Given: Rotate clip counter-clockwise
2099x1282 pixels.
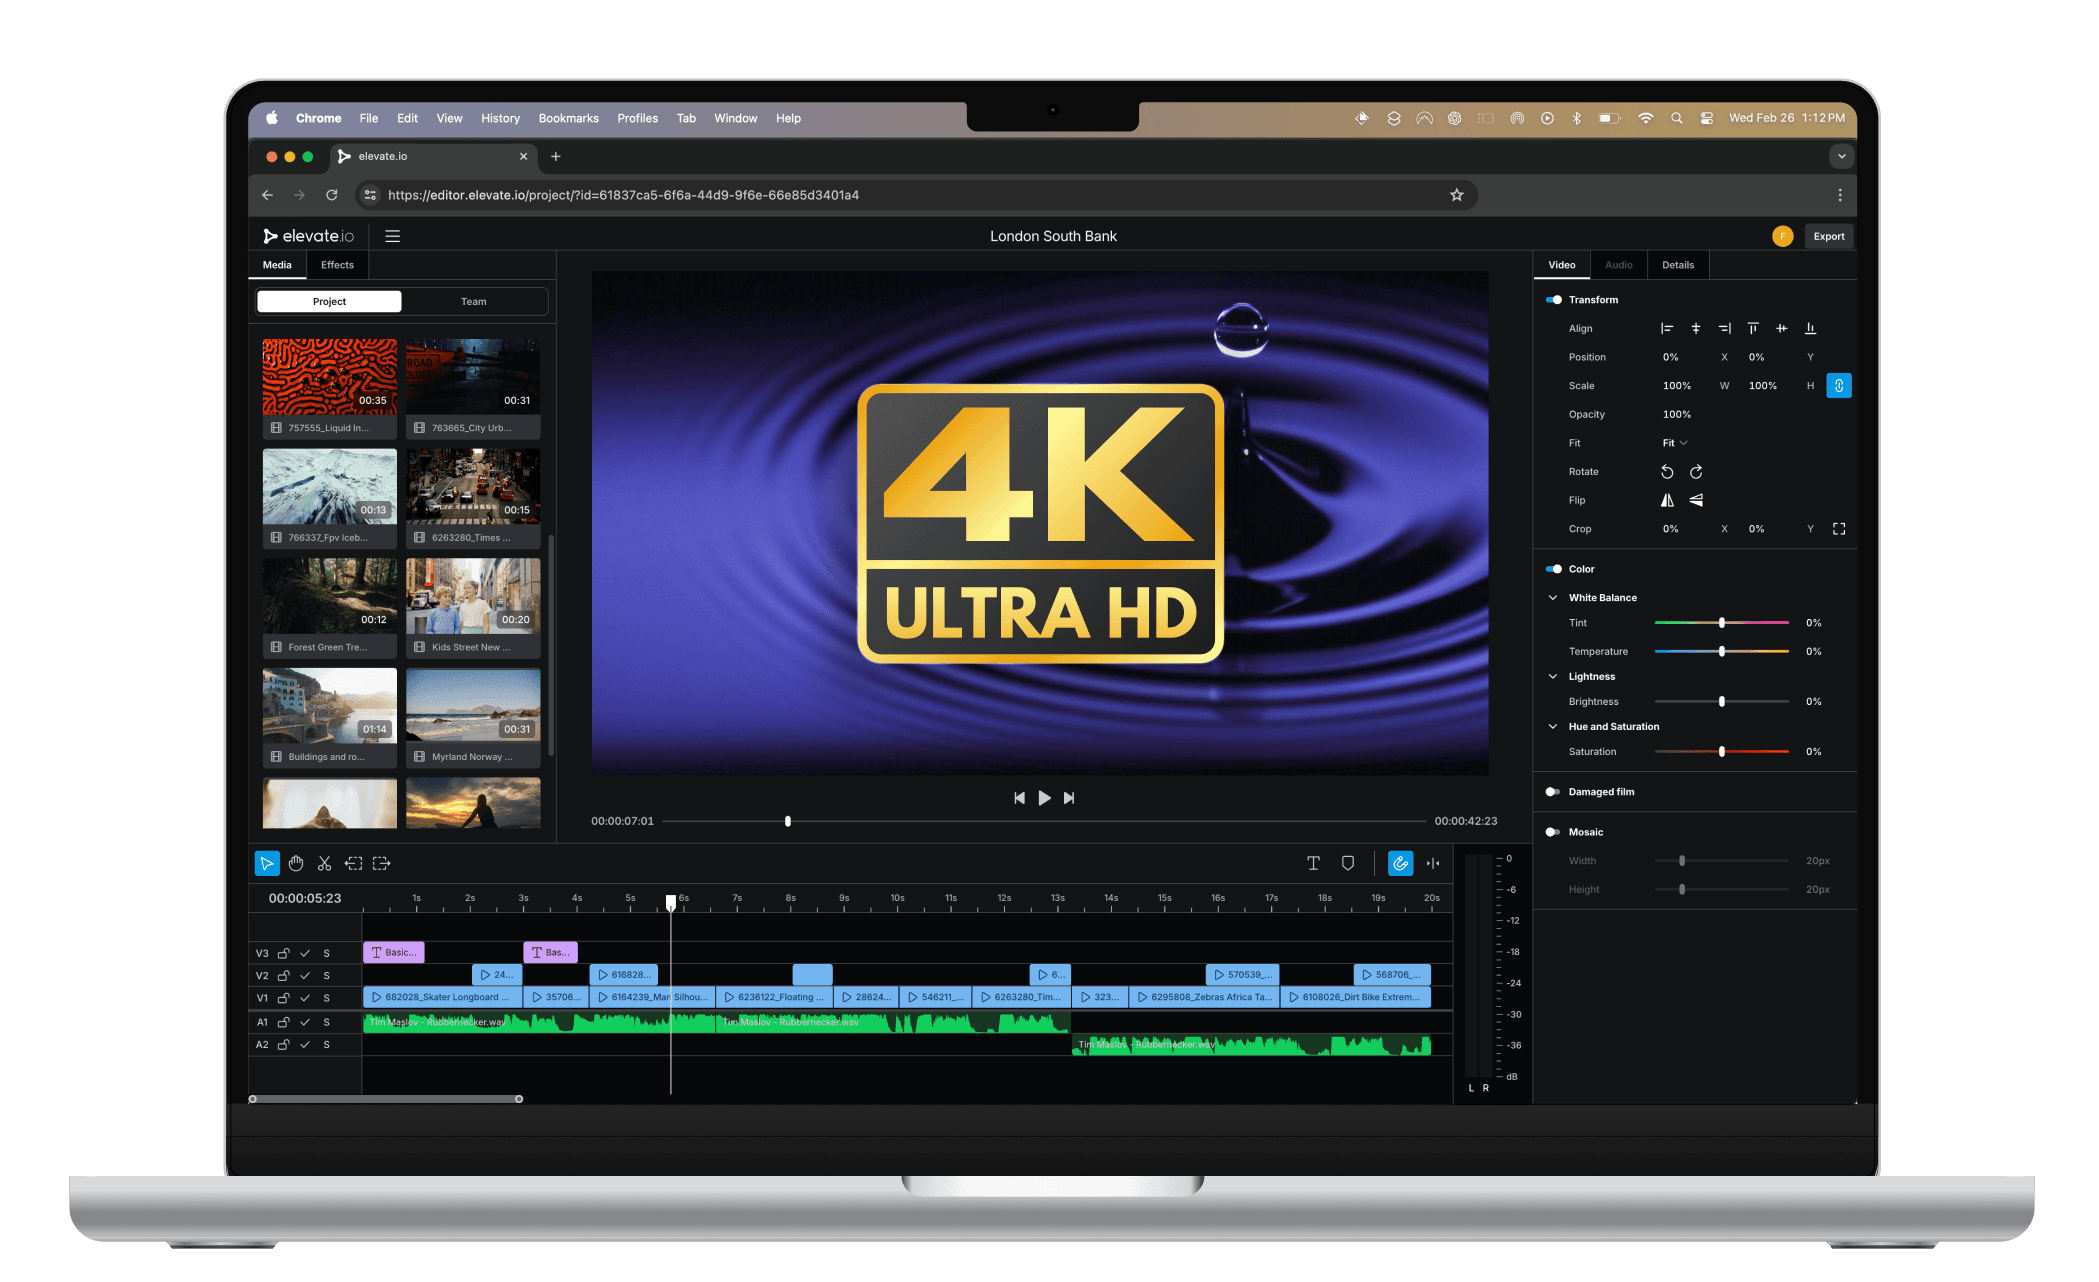Looking at the screenshot, I should coord(1667,472).
